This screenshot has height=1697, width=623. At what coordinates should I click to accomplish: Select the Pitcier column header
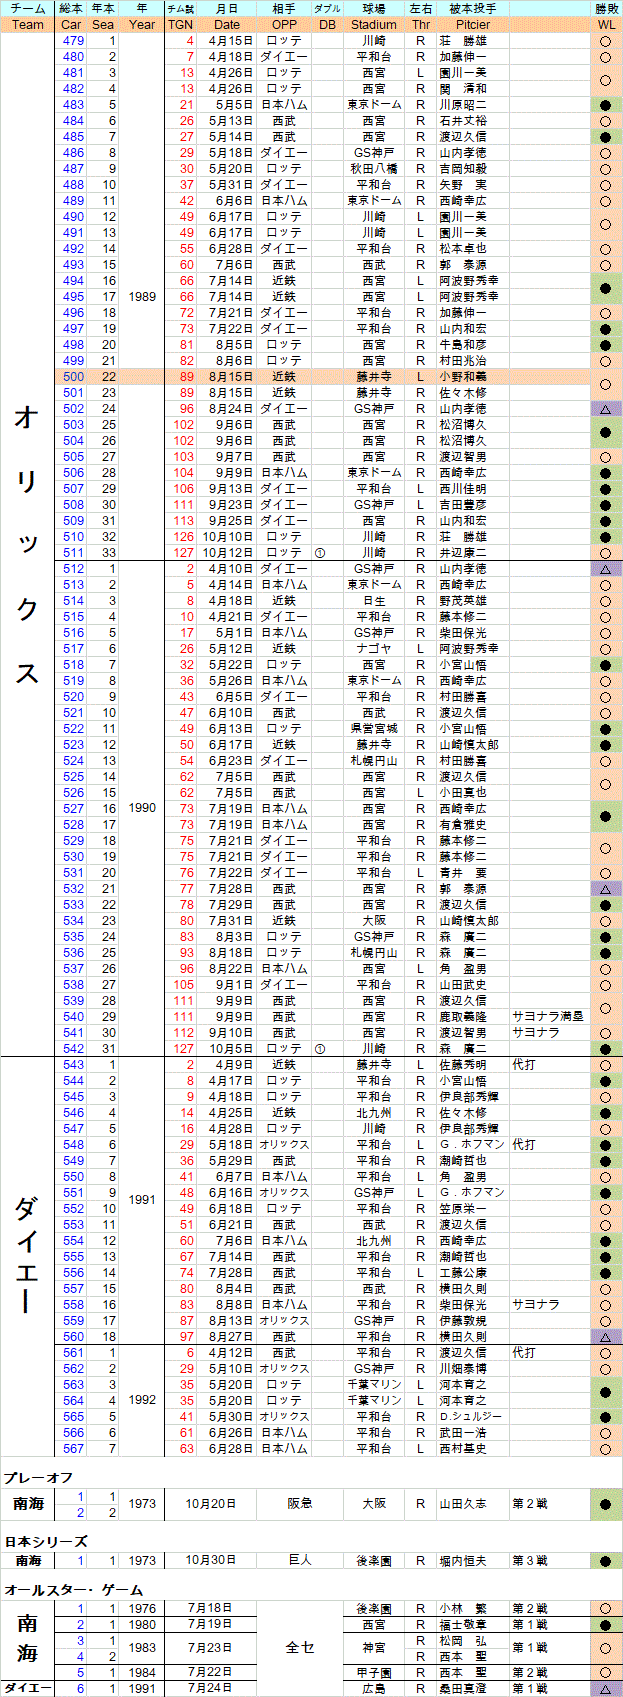point(473,24)
